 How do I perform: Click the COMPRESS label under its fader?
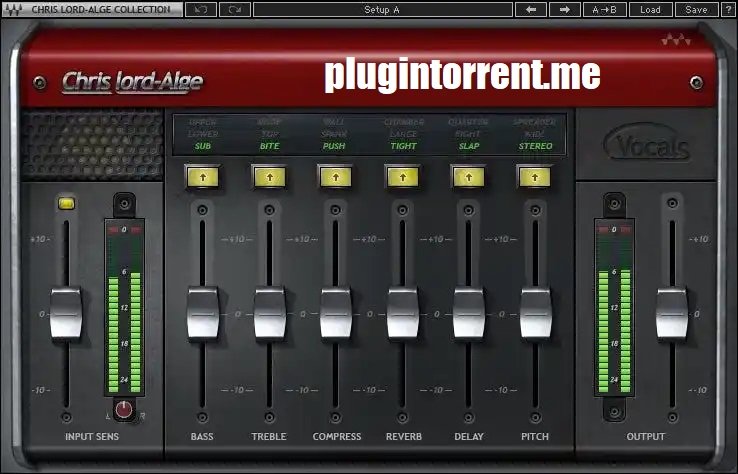(x=337, y=436)
